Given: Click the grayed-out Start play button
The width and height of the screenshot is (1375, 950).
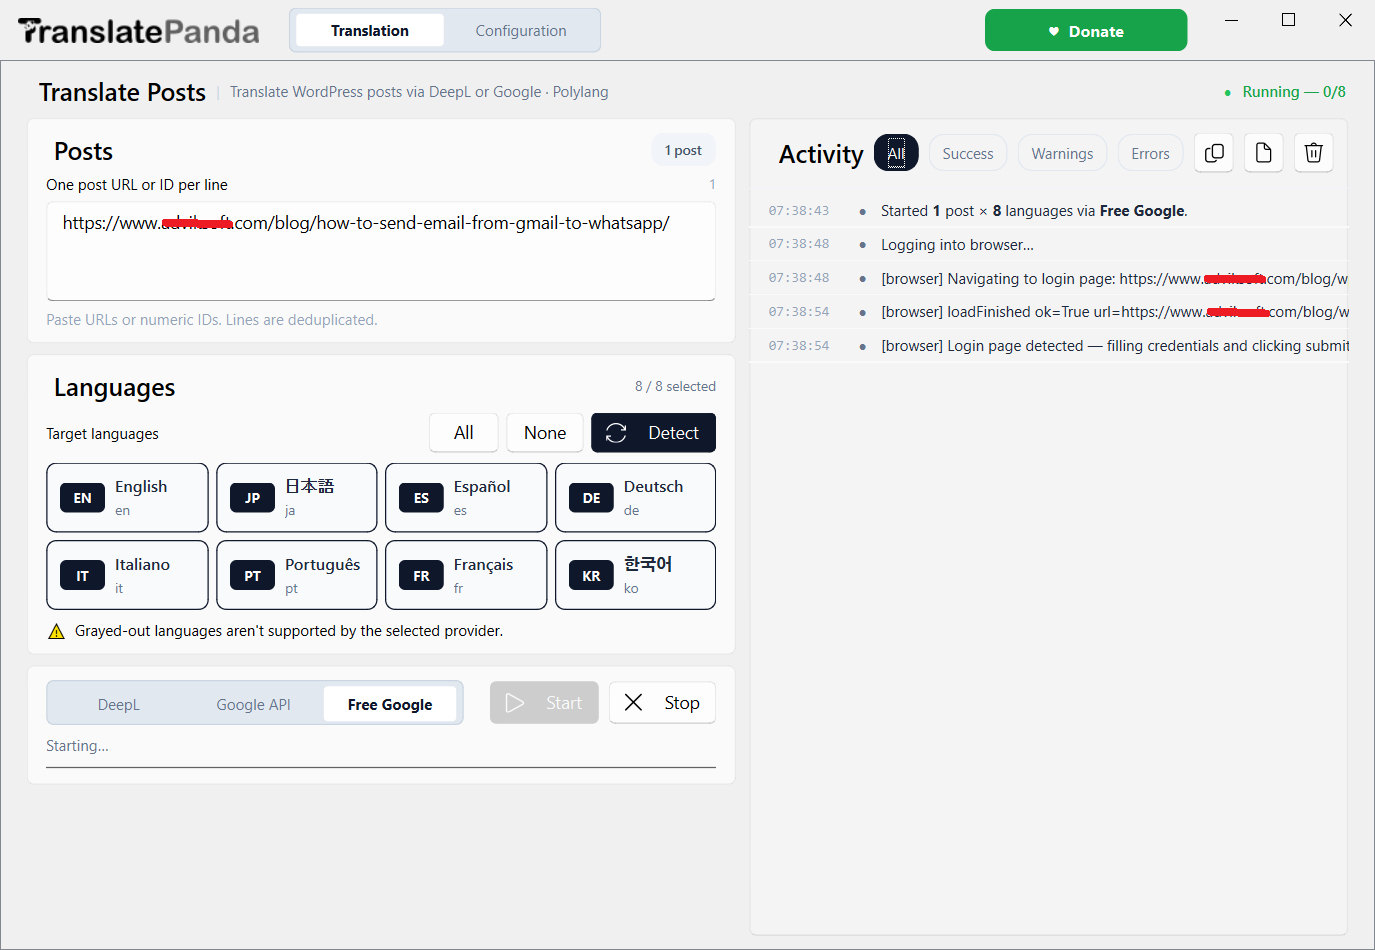Looking at the screenshot, I should click(544, 703).
